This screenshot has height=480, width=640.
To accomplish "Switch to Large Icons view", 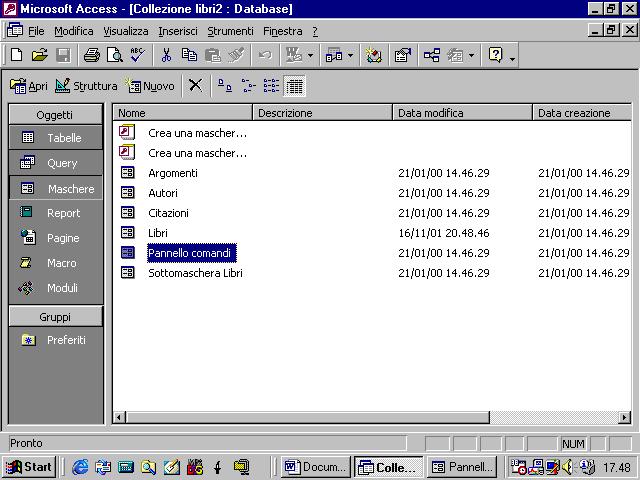I will (224, 85).
